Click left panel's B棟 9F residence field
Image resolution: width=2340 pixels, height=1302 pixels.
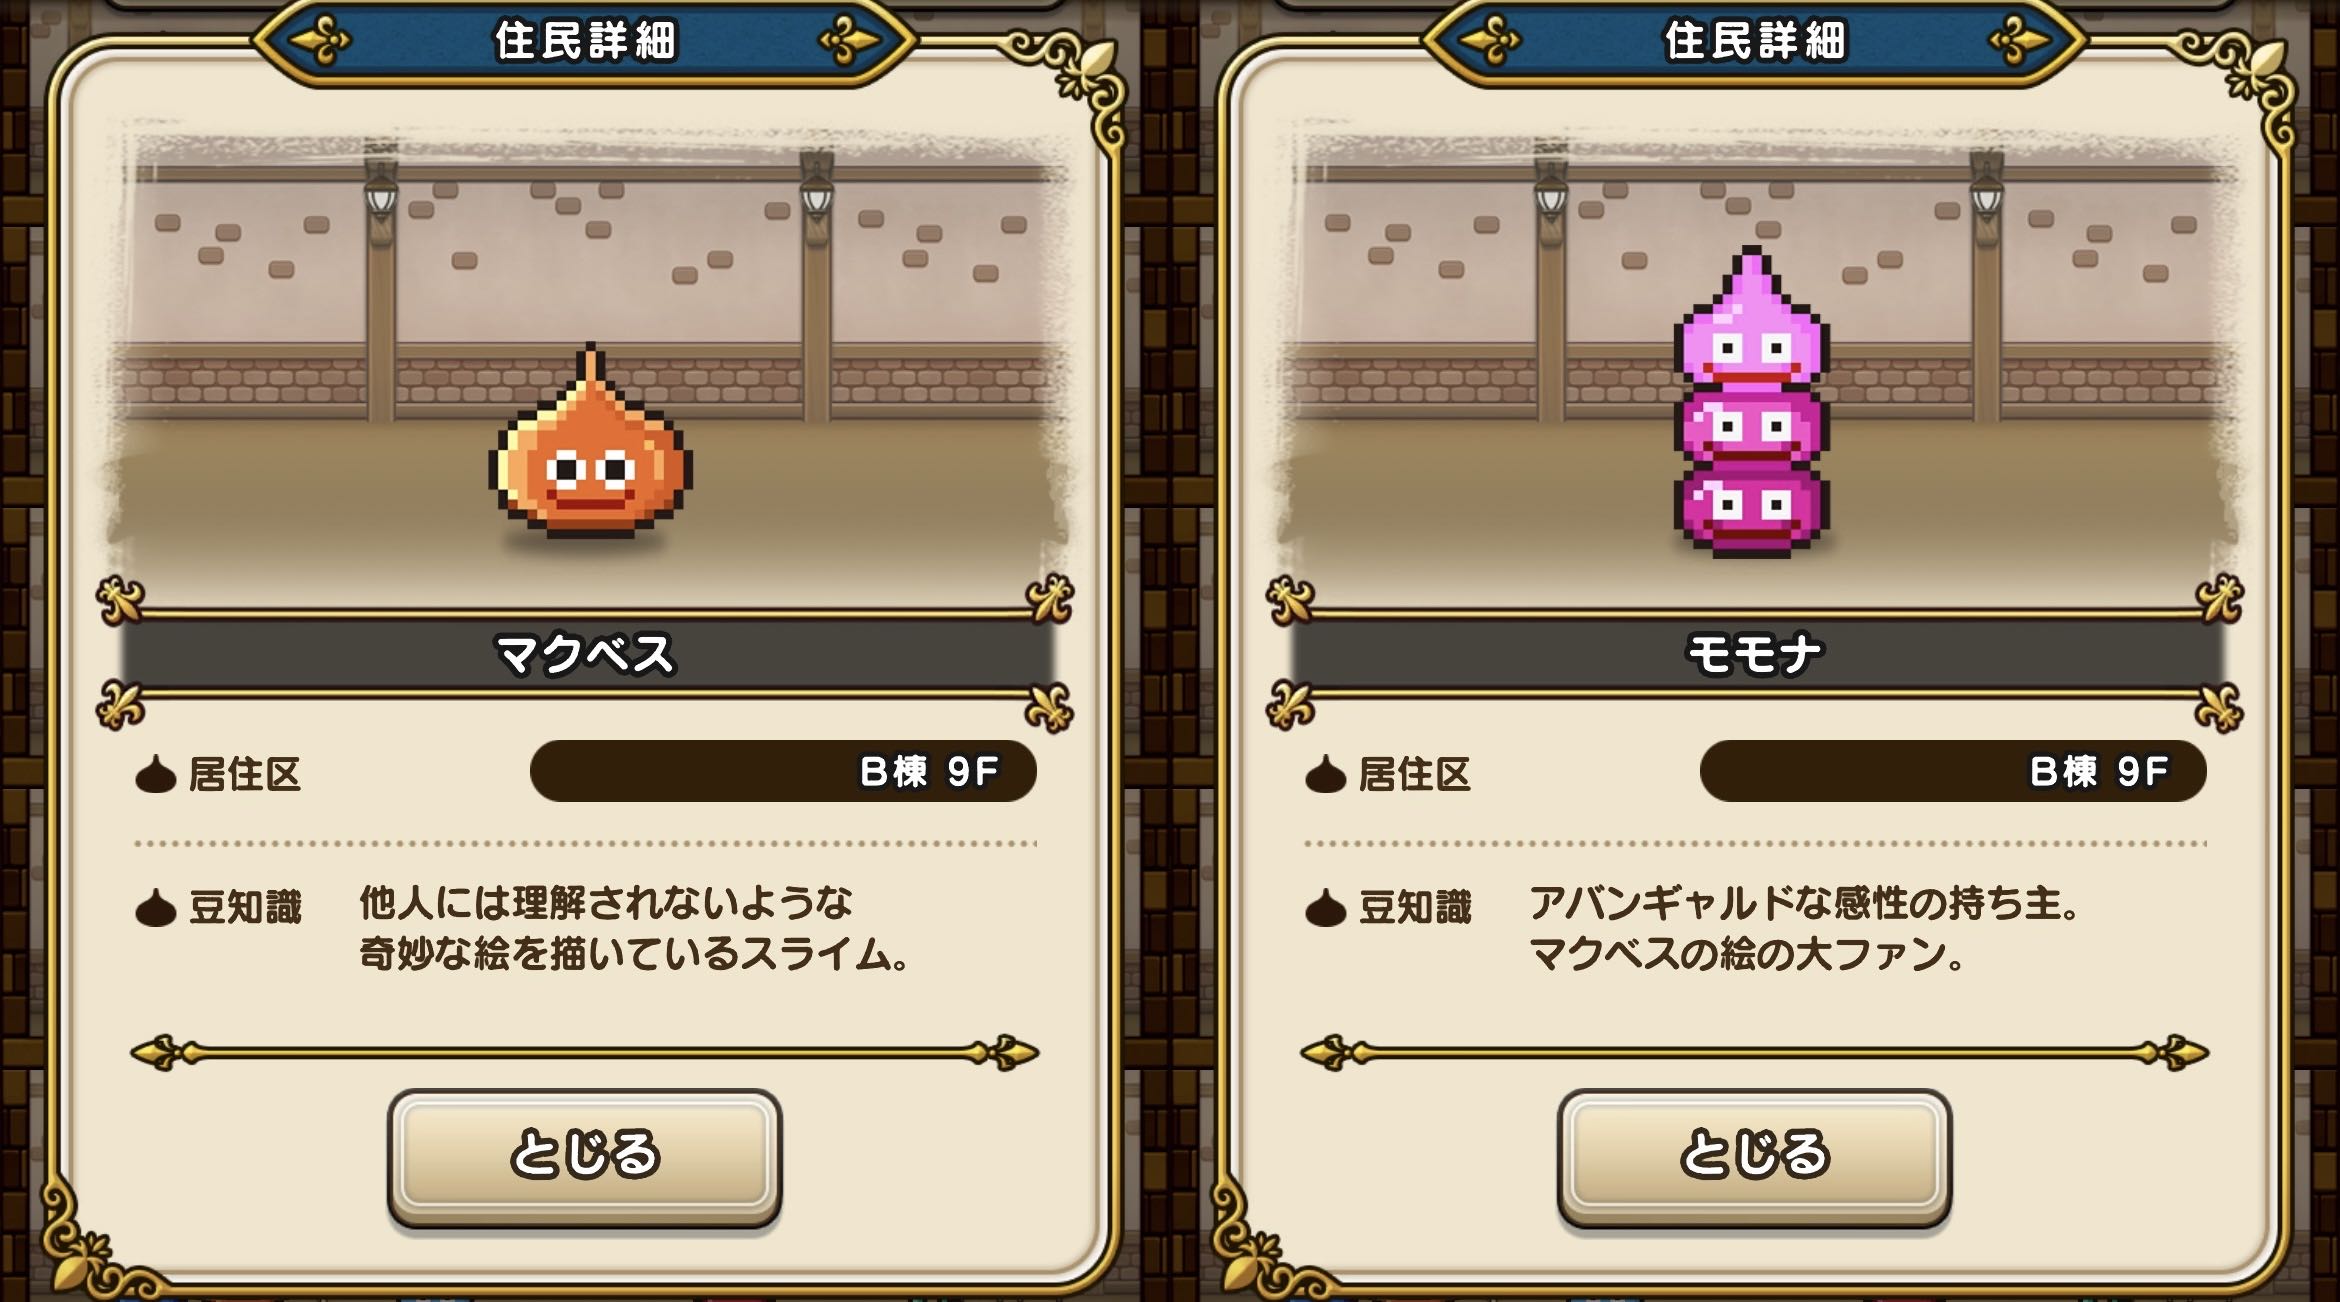point(783,771)
